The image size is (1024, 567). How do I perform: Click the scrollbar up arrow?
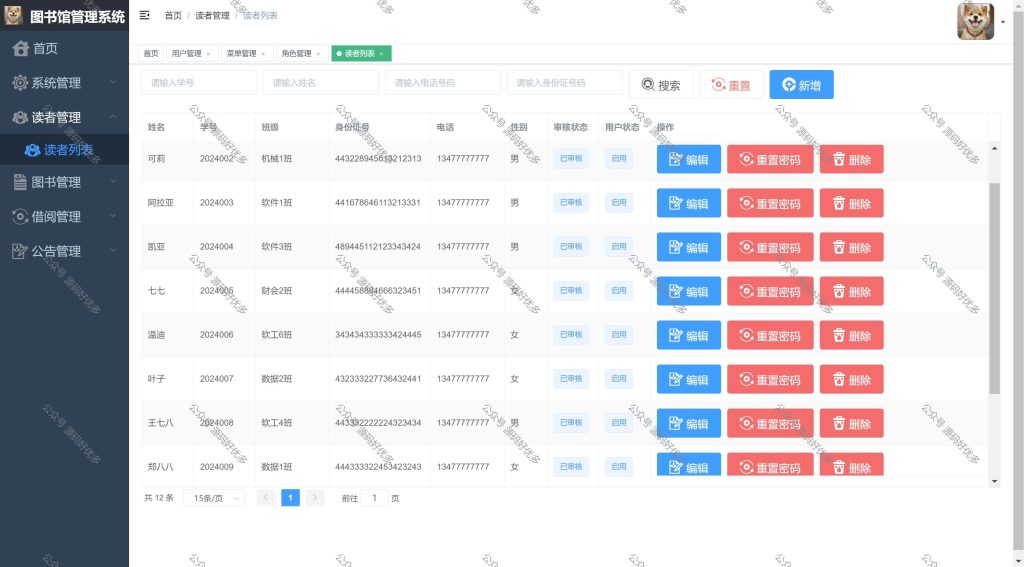995,149
